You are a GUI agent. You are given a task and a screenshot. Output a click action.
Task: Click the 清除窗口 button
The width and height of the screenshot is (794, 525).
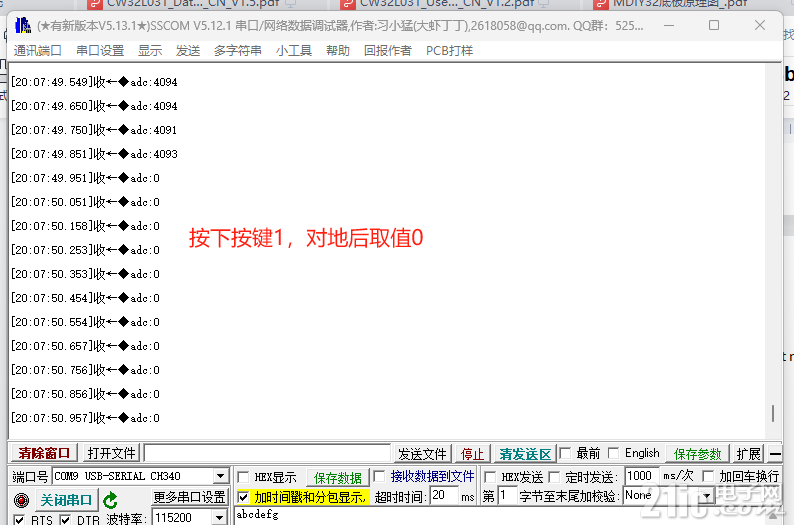click(44, 453)
